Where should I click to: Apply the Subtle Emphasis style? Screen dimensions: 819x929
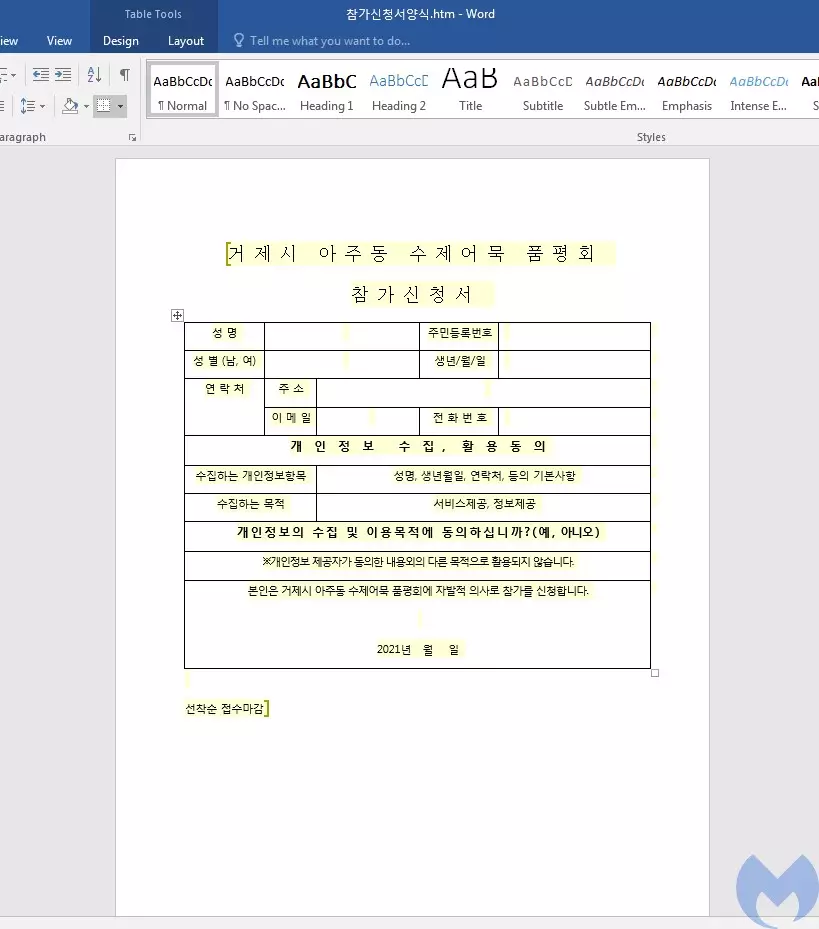click(x=613, y=90)
